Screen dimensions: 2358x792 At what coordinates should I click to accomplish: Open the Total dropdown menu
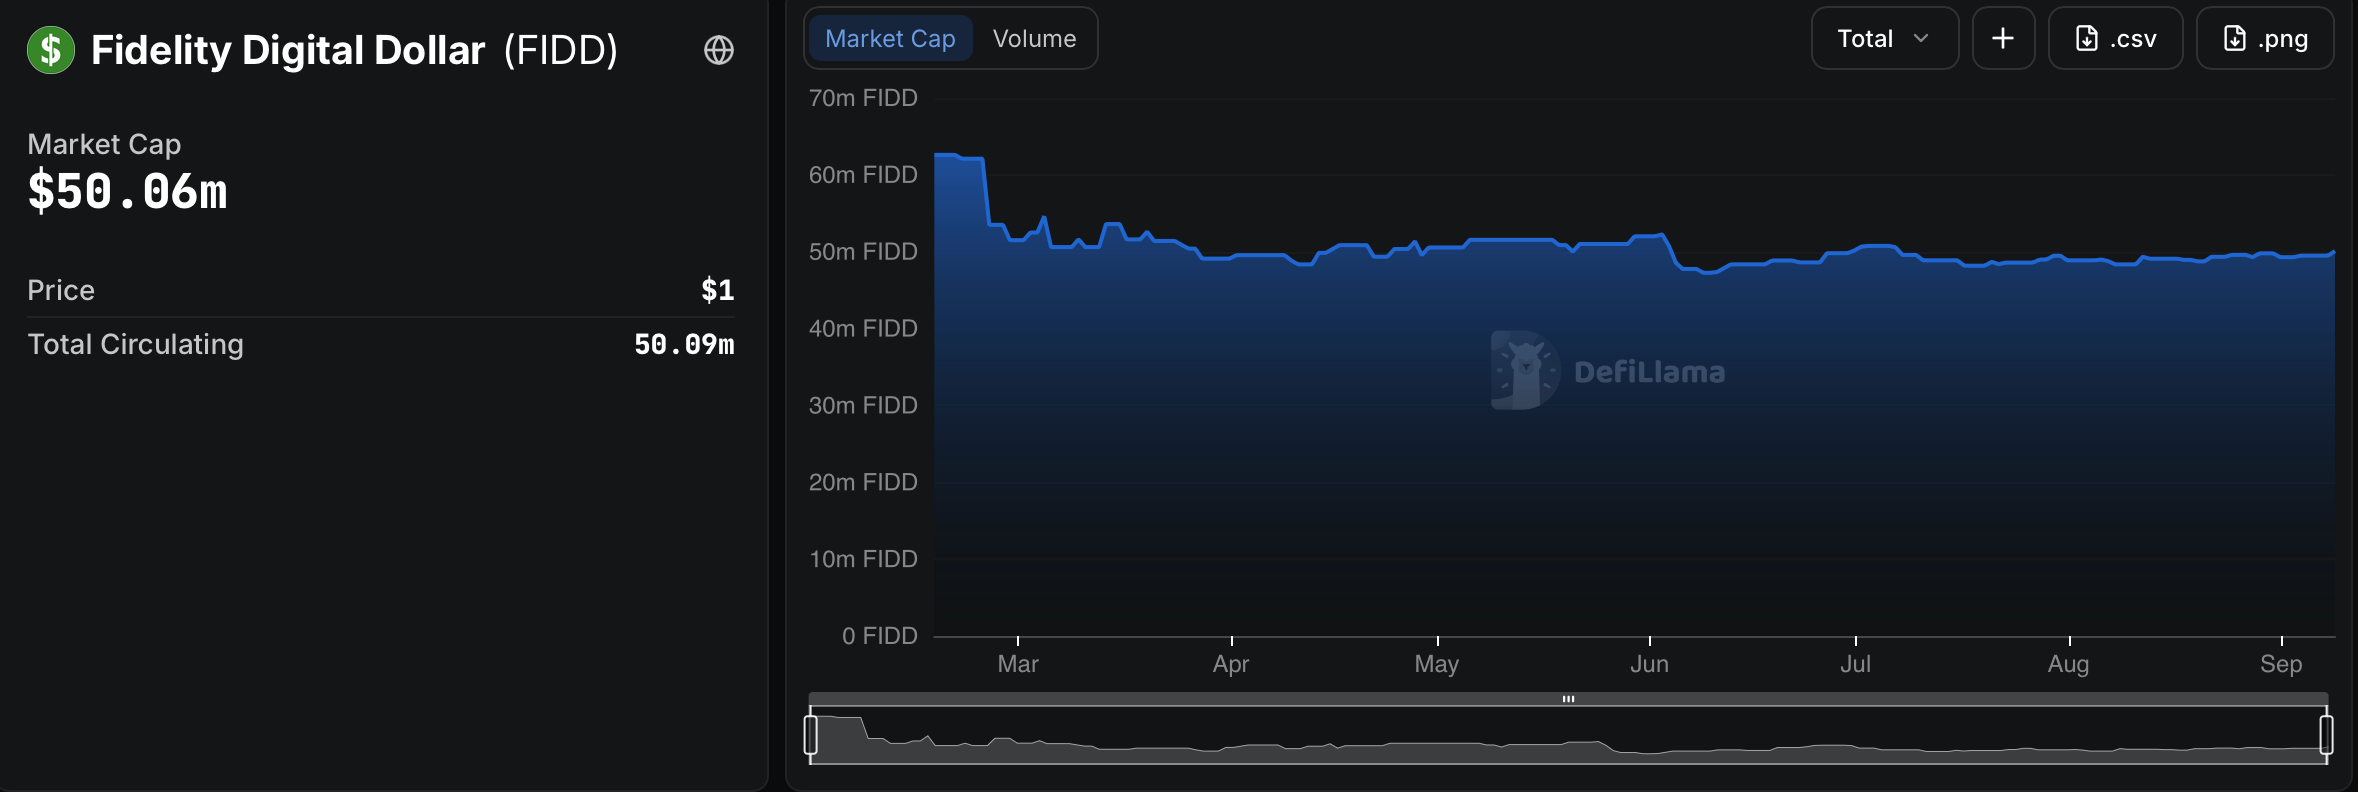click(1884, 39)
